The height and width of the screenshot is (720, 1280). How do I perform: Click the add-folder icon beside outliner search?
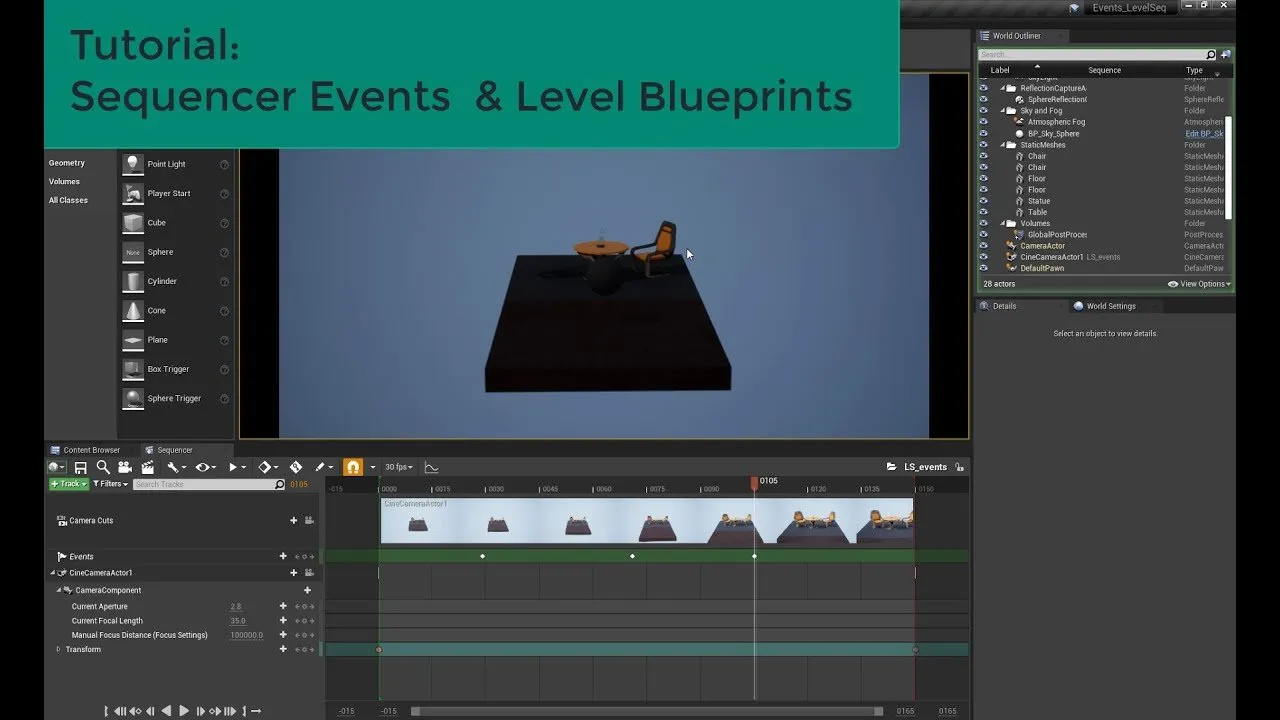click(x=1226, y=54)
